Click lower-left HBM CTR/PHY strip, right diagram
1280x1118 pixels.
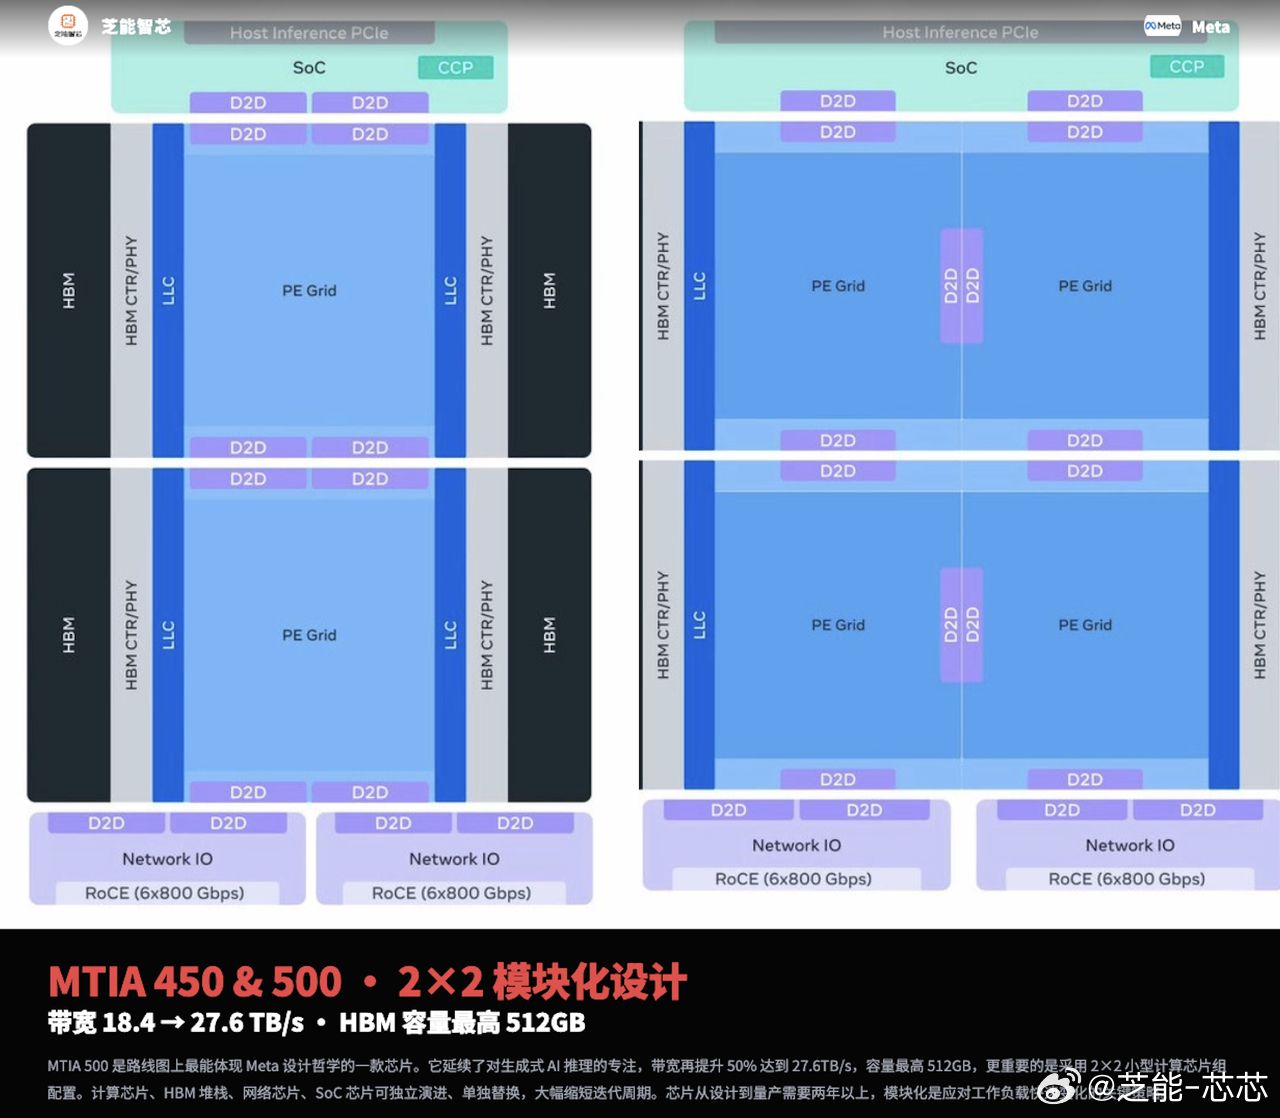(x=663, y=625)
